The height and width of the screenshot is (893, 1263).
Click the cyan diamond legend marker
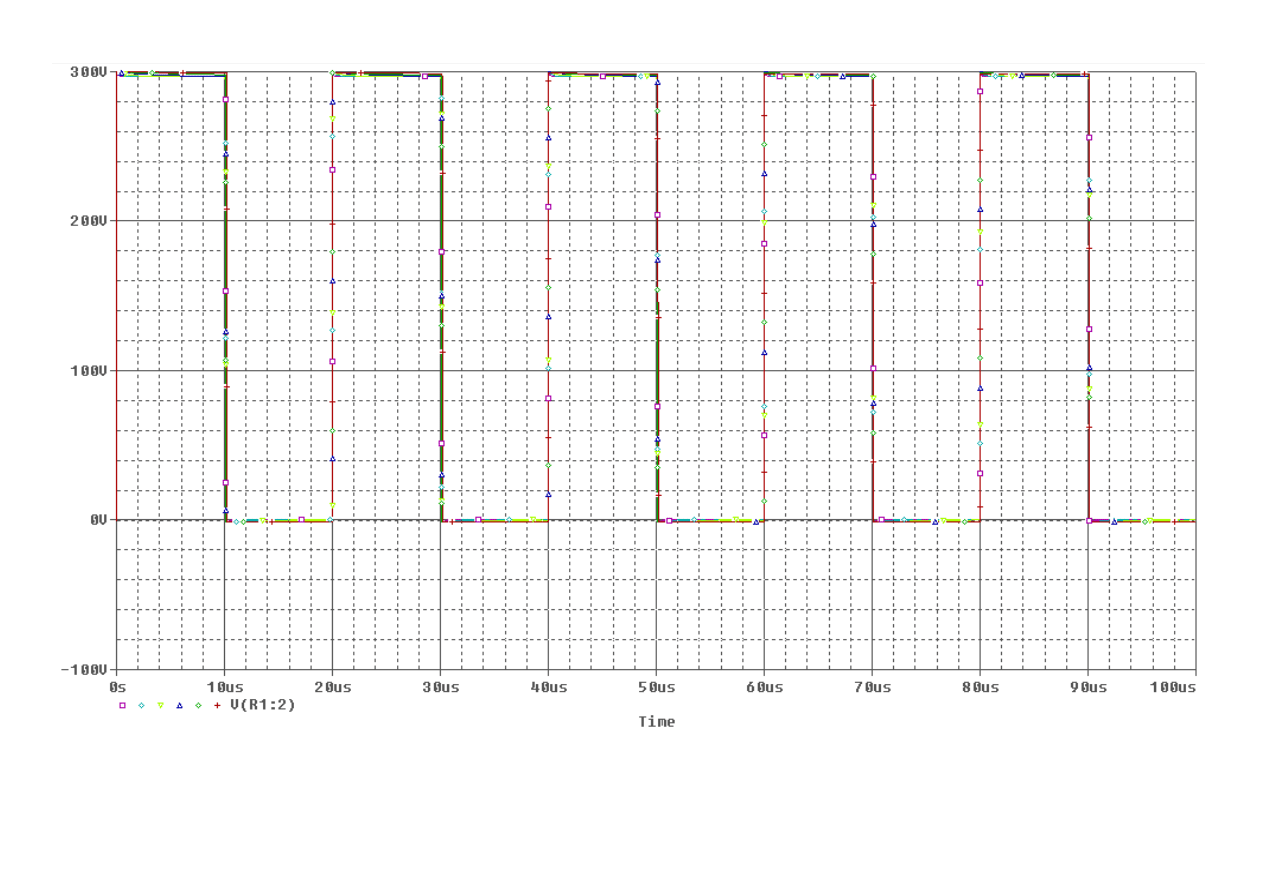(x=141, y=705)
